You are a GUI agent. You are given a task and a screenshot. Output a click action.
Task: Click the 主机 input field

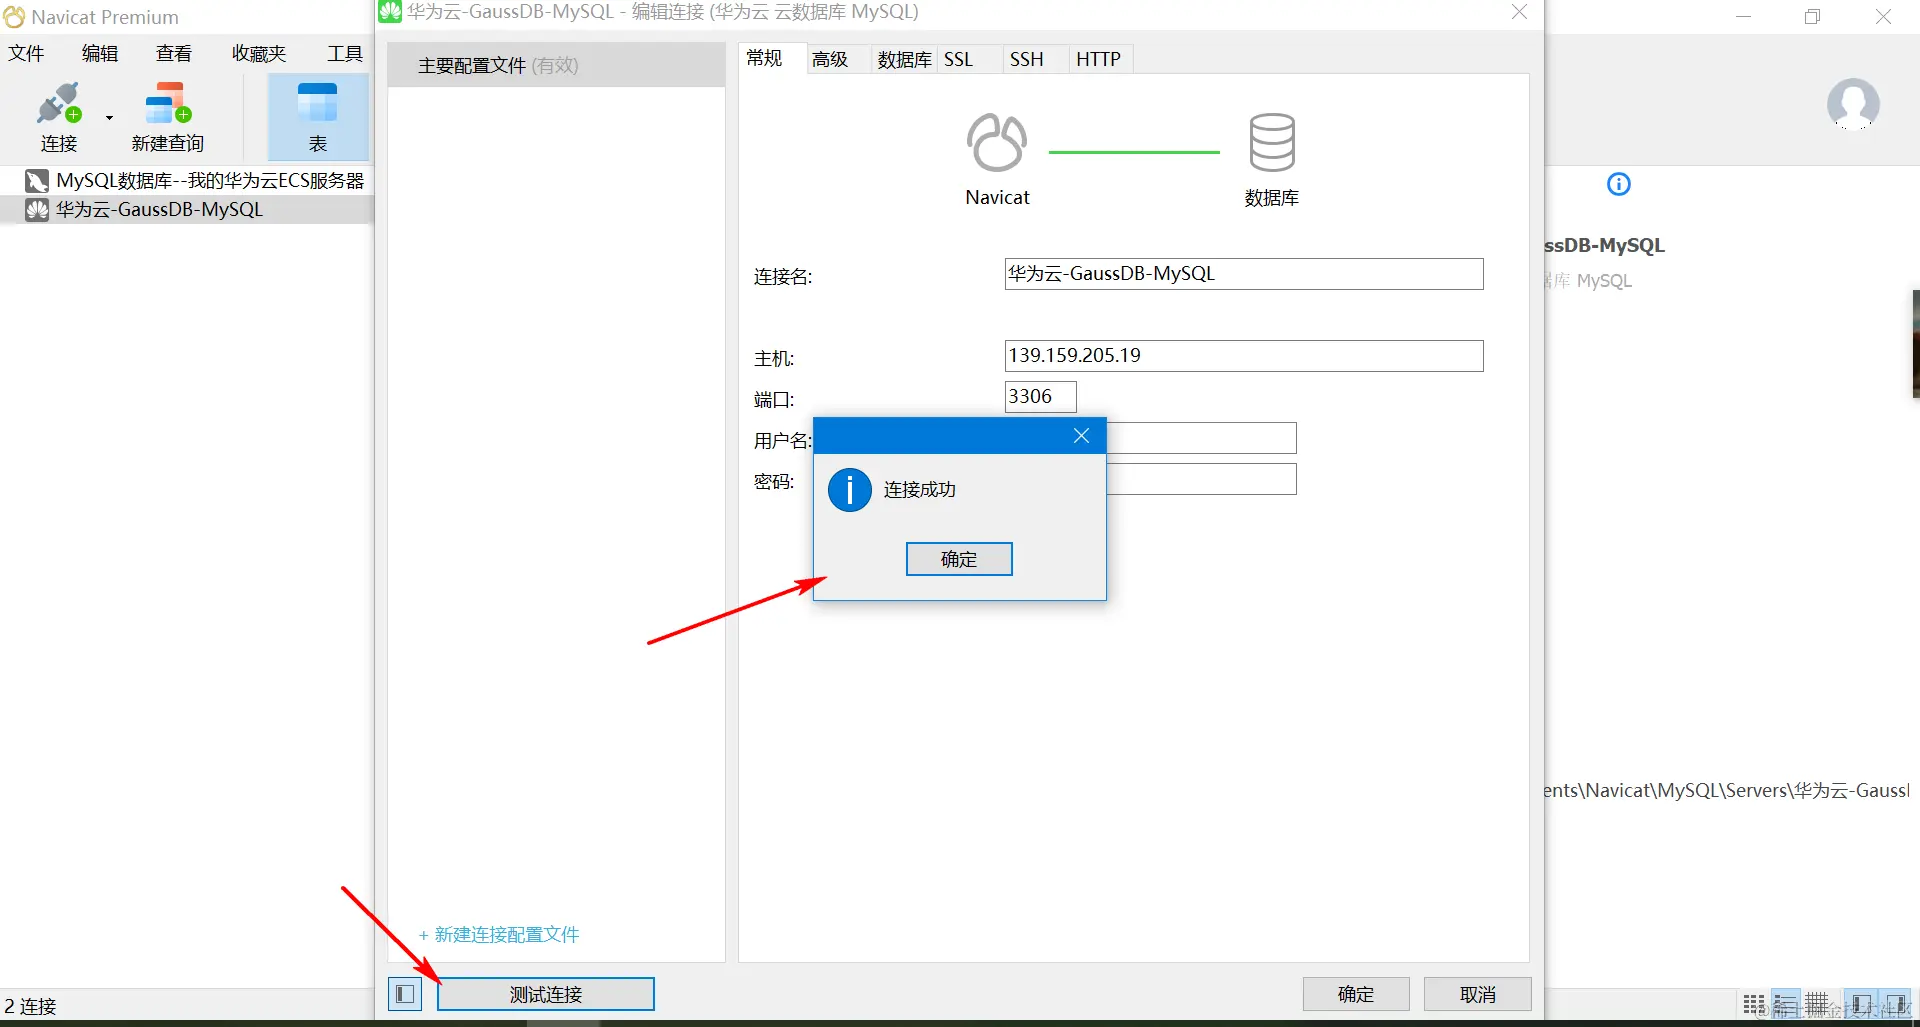coord(1243,356)
